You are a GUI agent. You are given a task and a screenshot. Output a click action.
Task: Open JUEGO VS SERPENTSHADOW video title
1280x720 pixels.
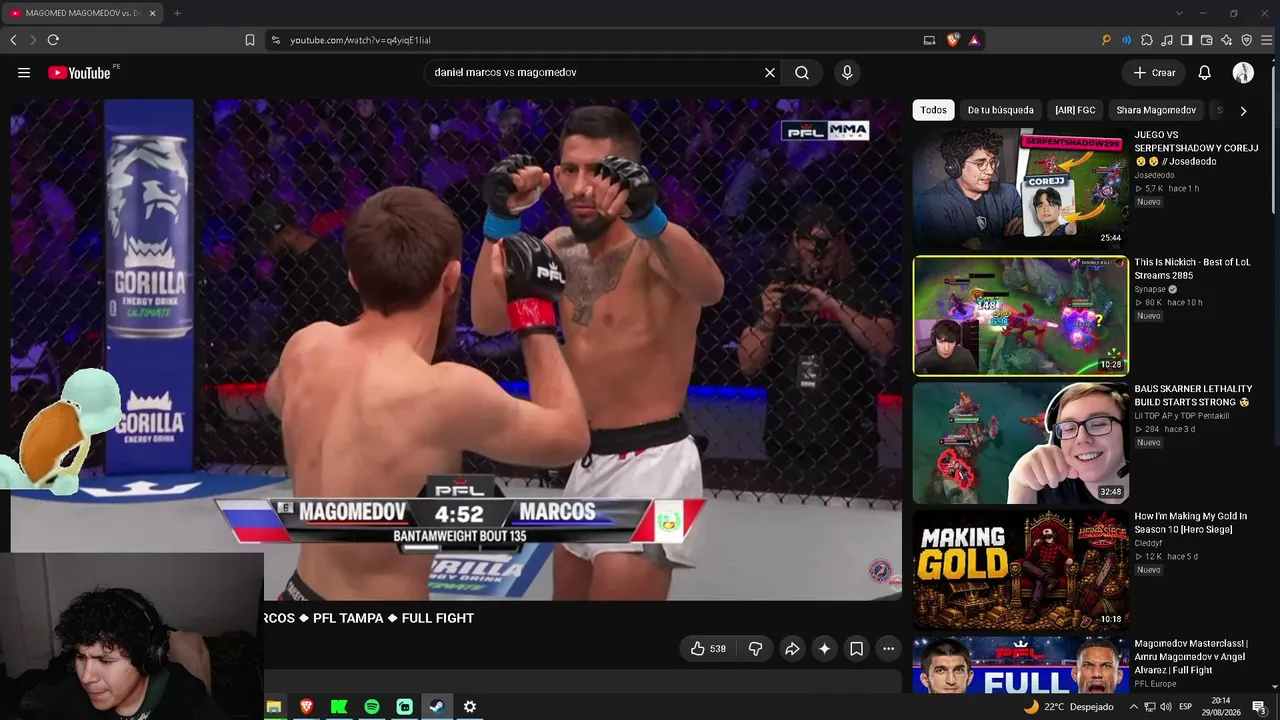(x=1196, y=148)
